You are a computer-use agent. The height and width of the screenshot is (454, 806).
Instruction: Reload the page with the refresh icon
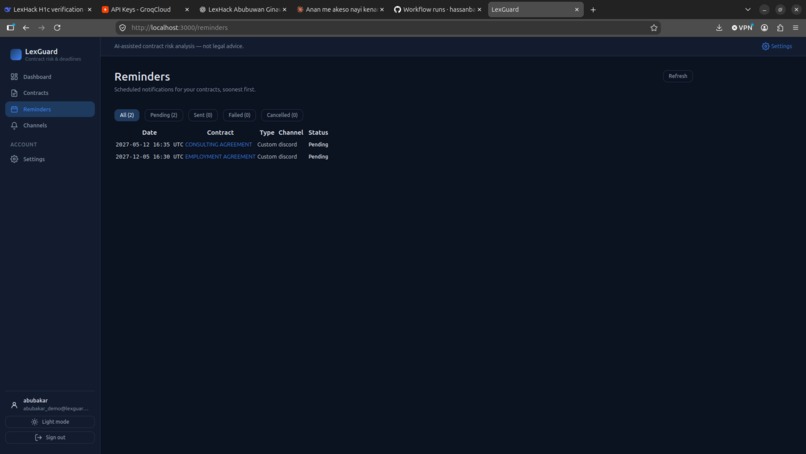point(57,28)
